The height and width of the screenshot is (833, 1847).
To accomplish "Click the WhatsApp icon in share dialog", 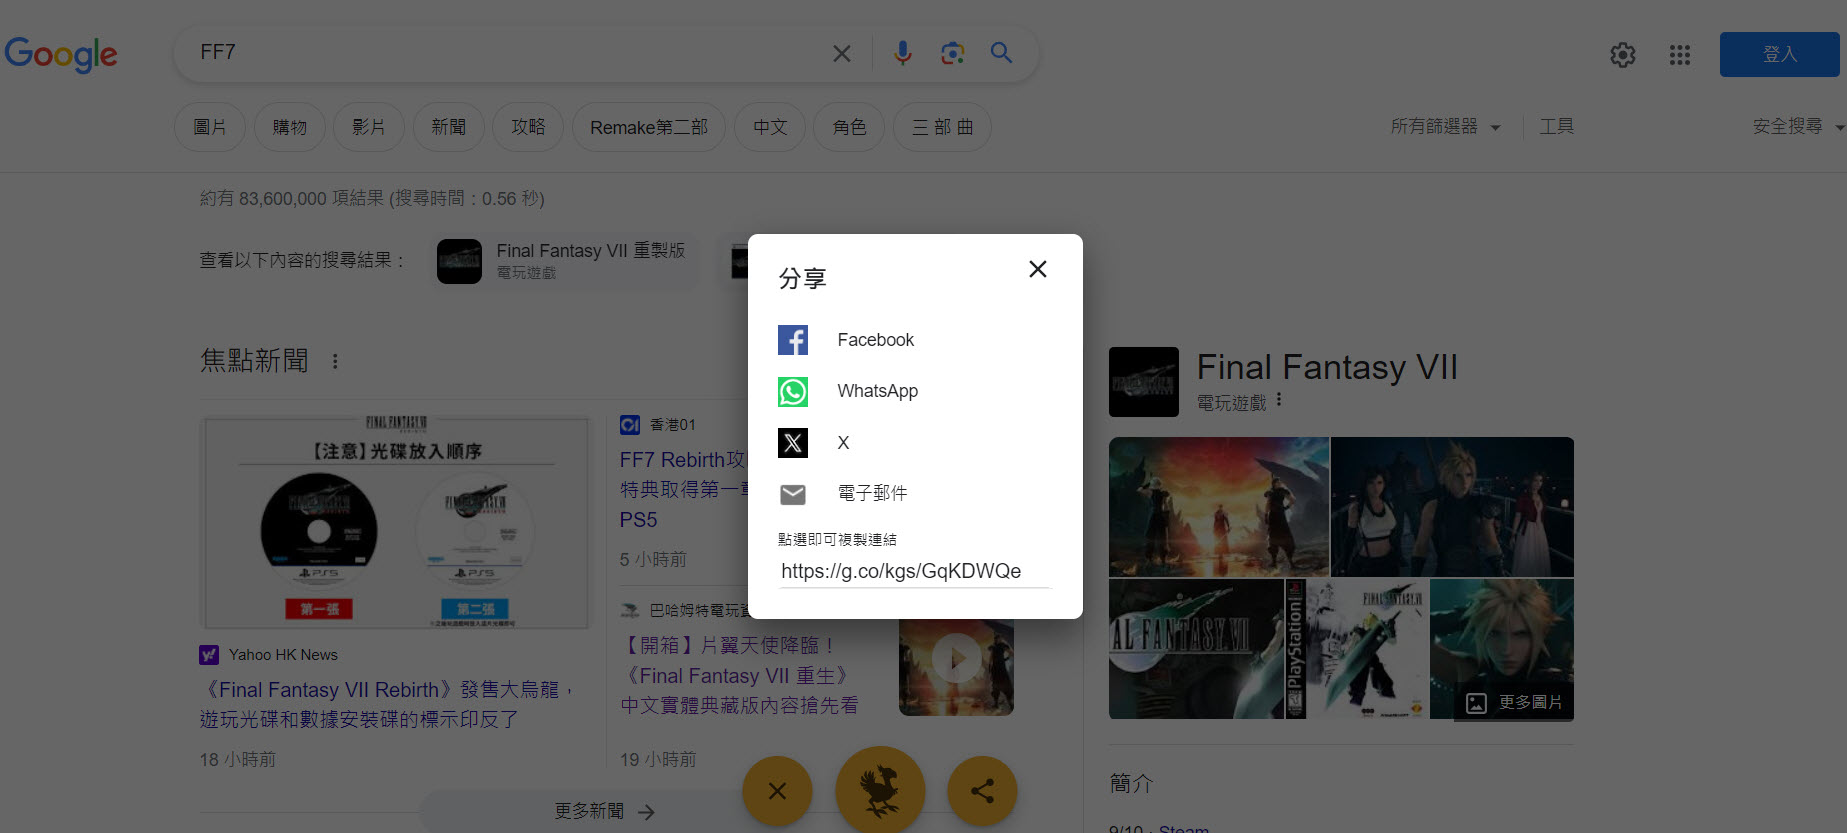I will pyautogui.click(x=793, y=391).
